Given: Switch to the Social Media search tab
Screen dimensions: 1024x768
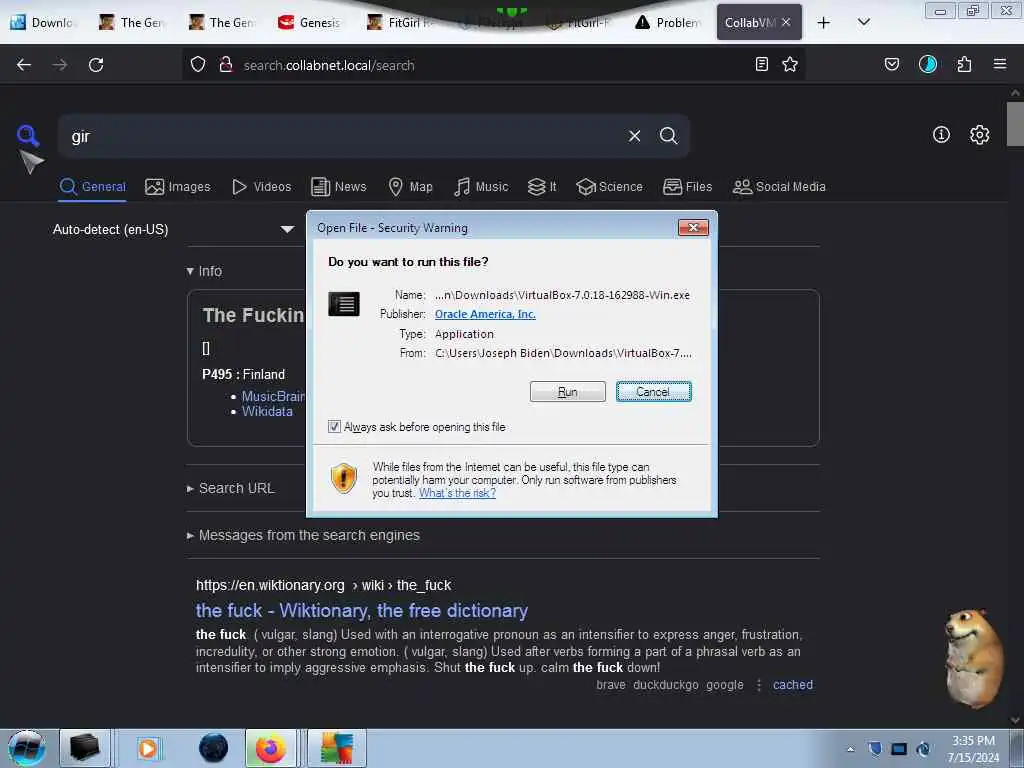Looking at the screenshot, I should (x=779, y=187).
